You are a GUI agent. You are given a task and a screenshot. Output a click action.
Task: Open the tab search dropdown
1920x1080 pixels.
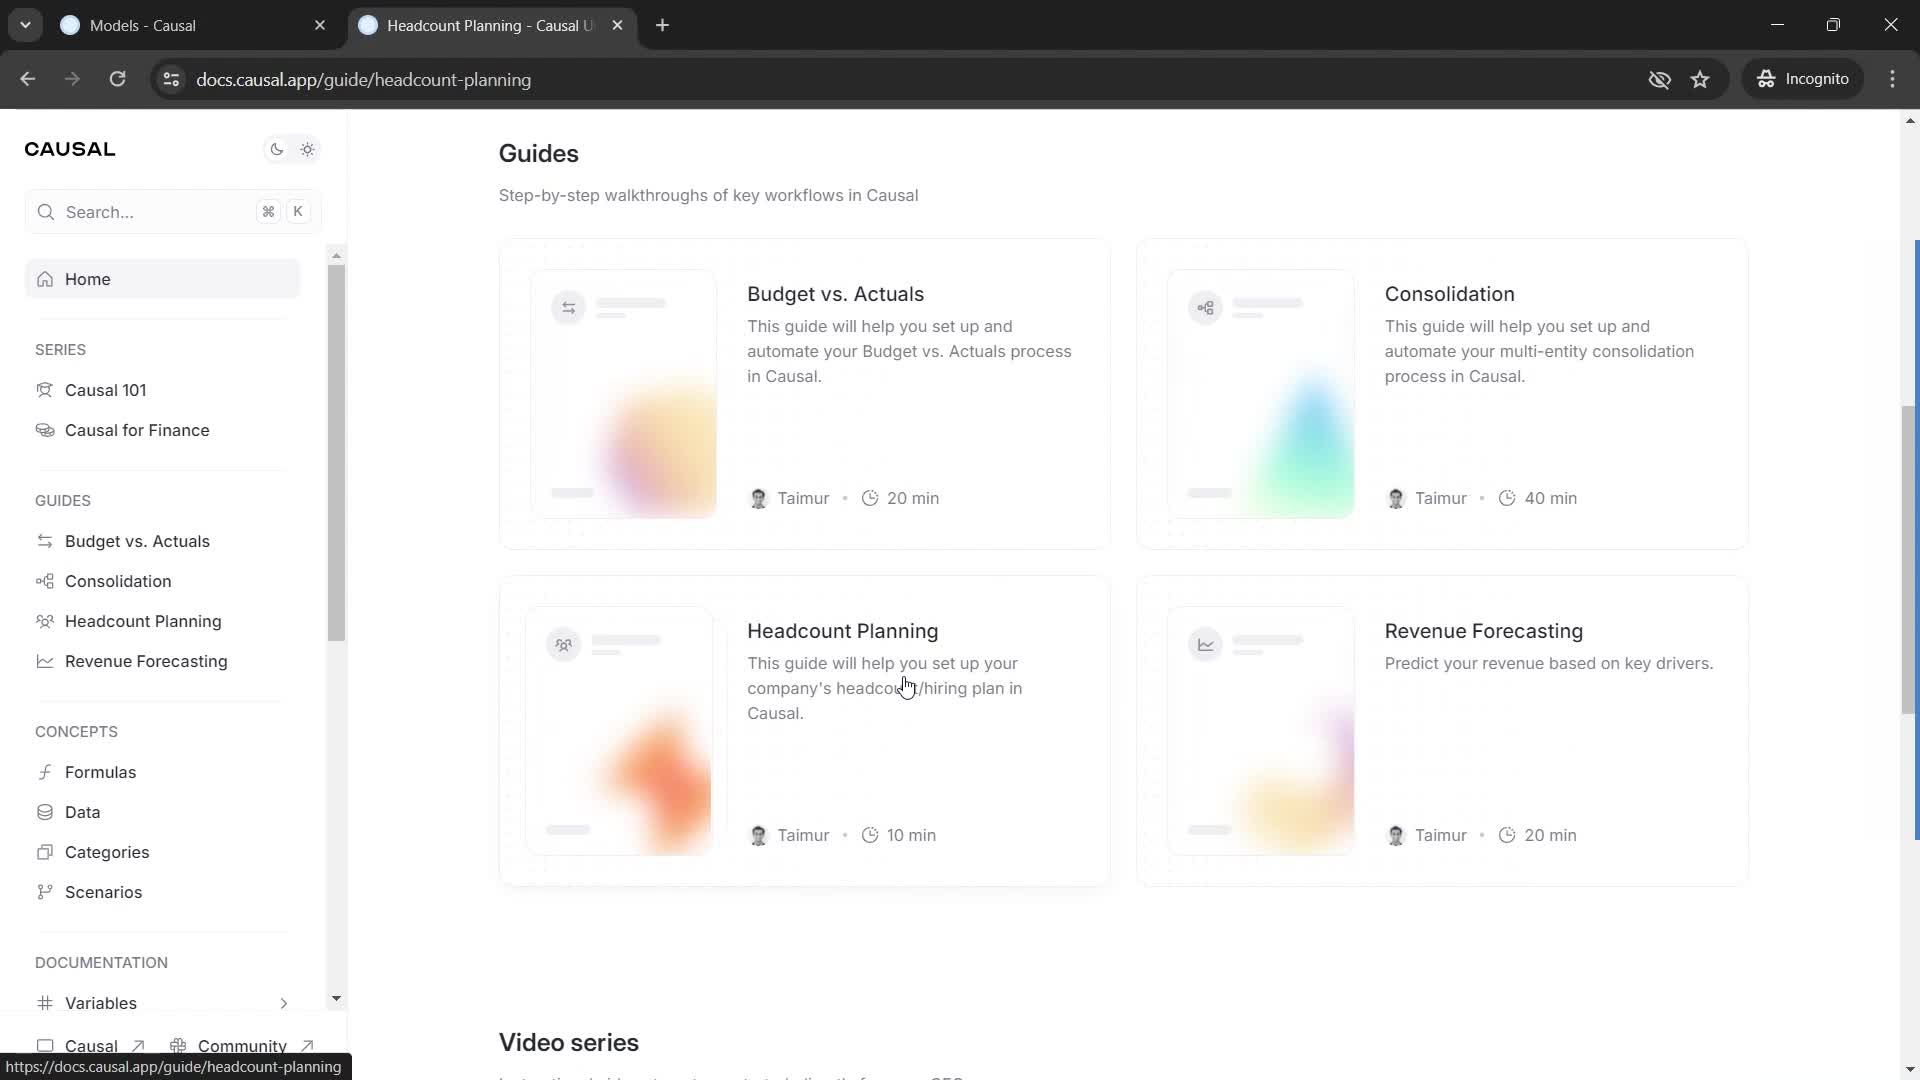(x=25, y=26)
